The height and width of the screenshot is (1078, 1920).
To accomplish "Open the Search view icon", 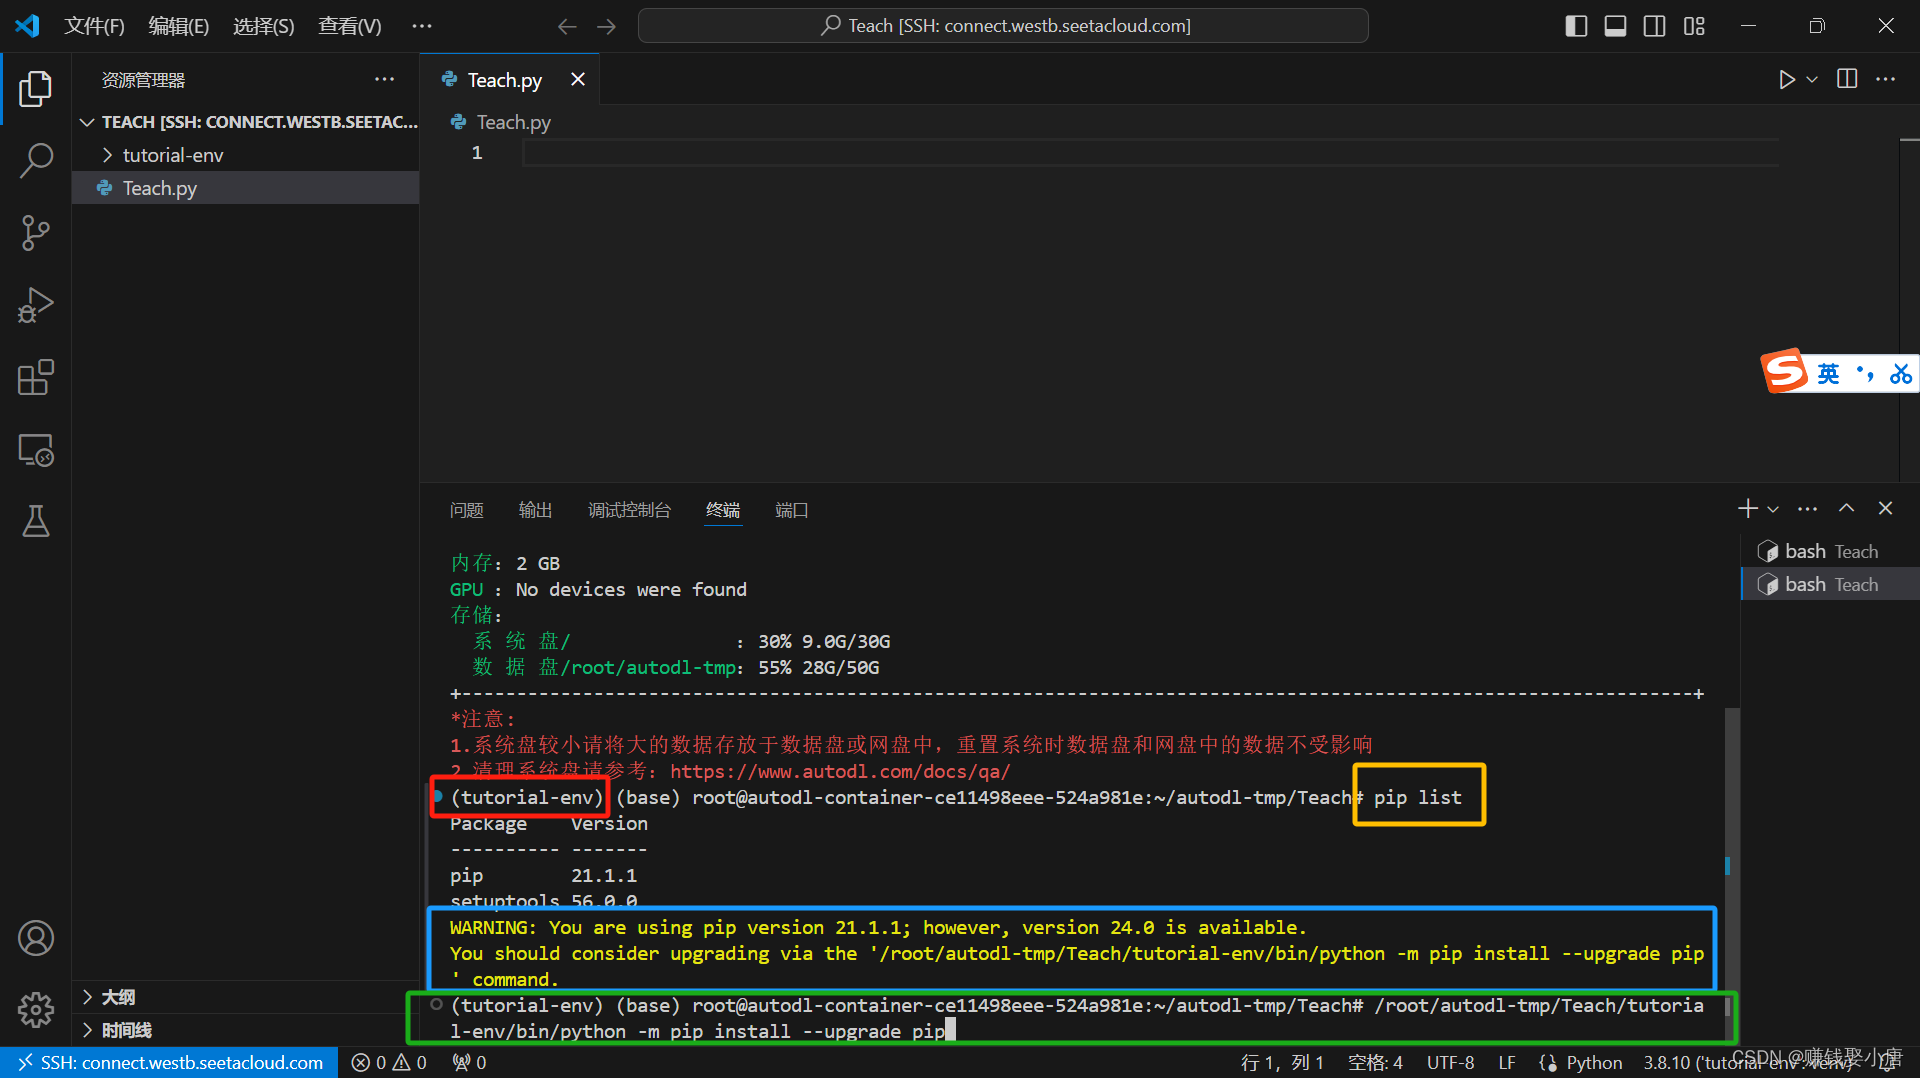I will (36, 160).
